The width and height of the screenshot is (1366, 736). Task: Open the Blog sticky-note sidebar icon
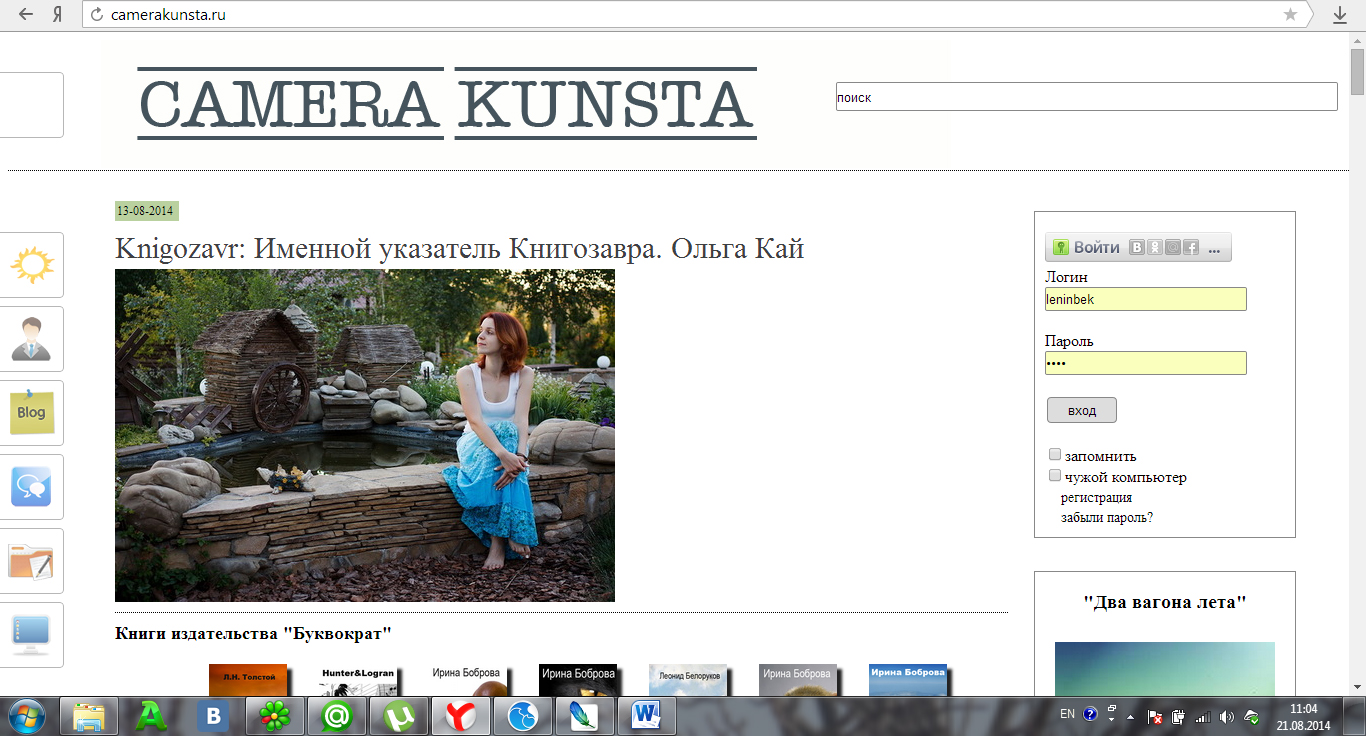[x=31, y=412]
